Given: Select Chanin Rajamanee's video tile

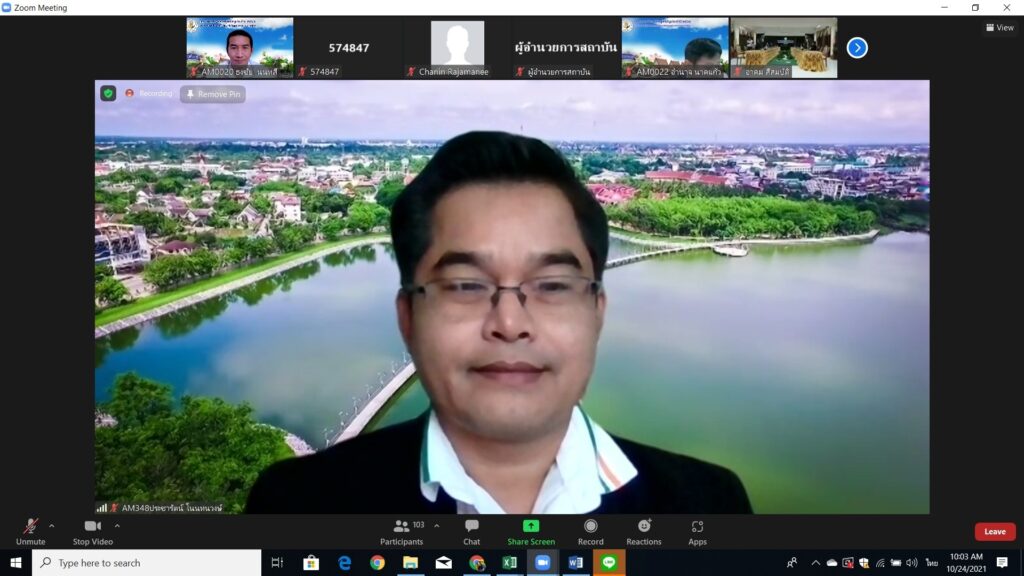Looking at the screenshot, I should click(457, 48).
